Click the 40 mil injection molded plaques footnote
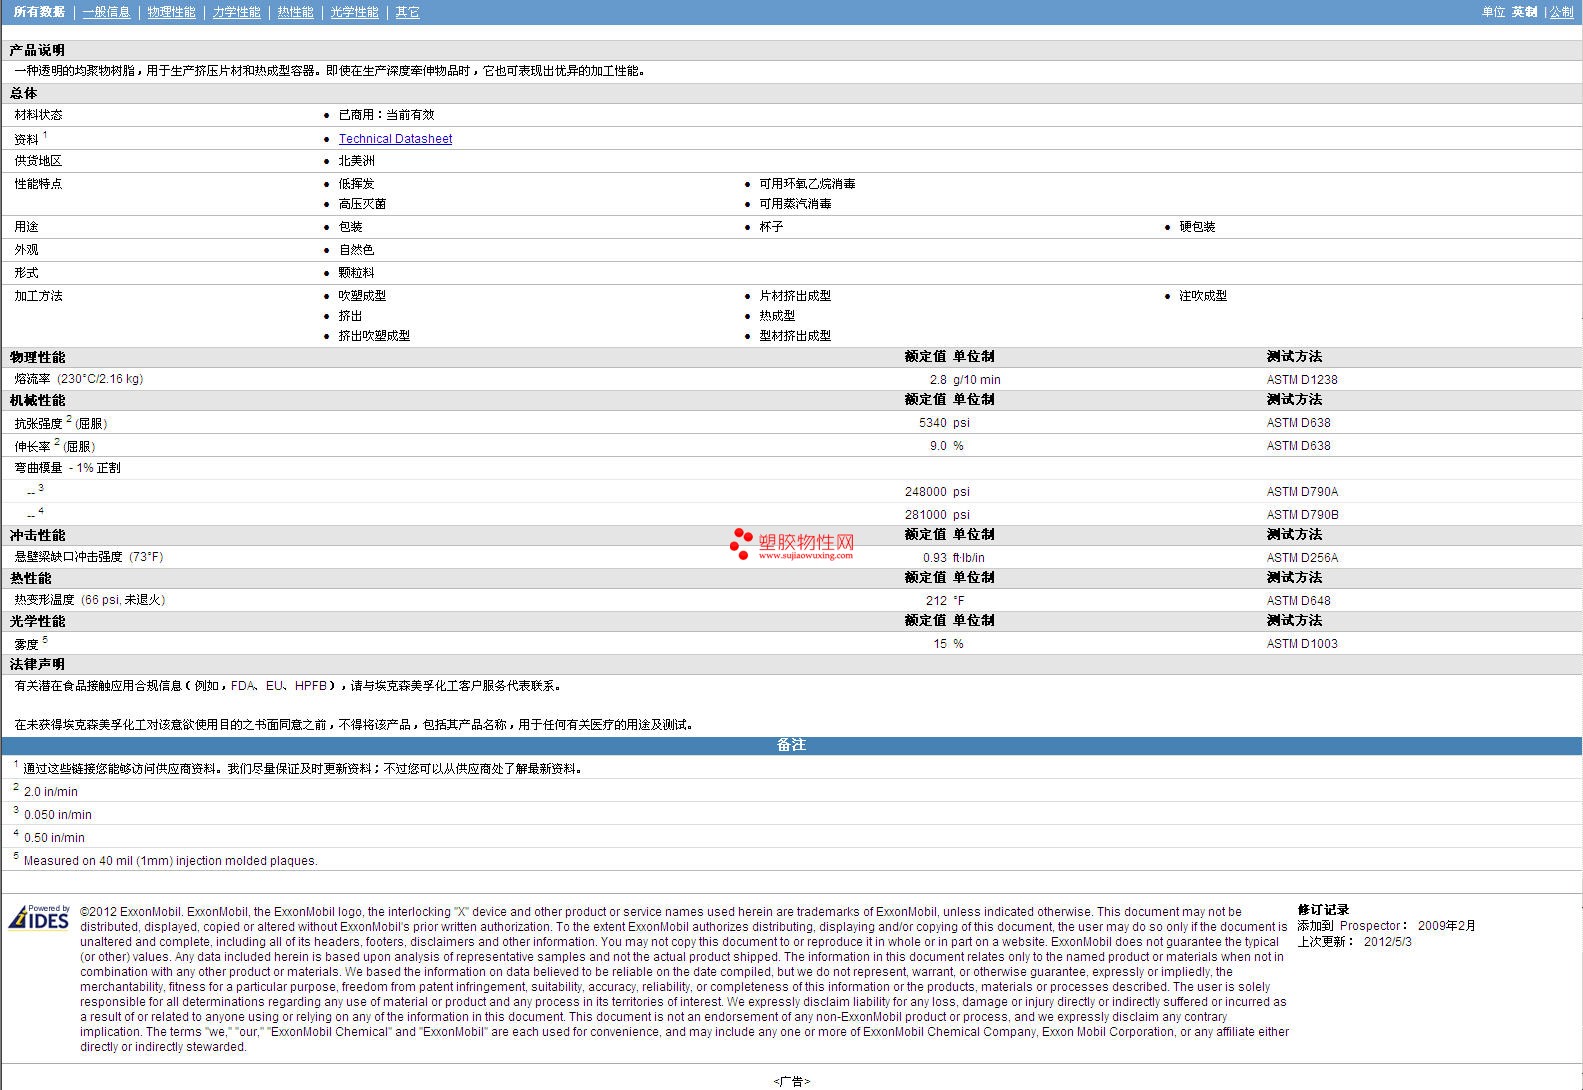Viewport: 1583px width, 1090px height. (170, 861)
